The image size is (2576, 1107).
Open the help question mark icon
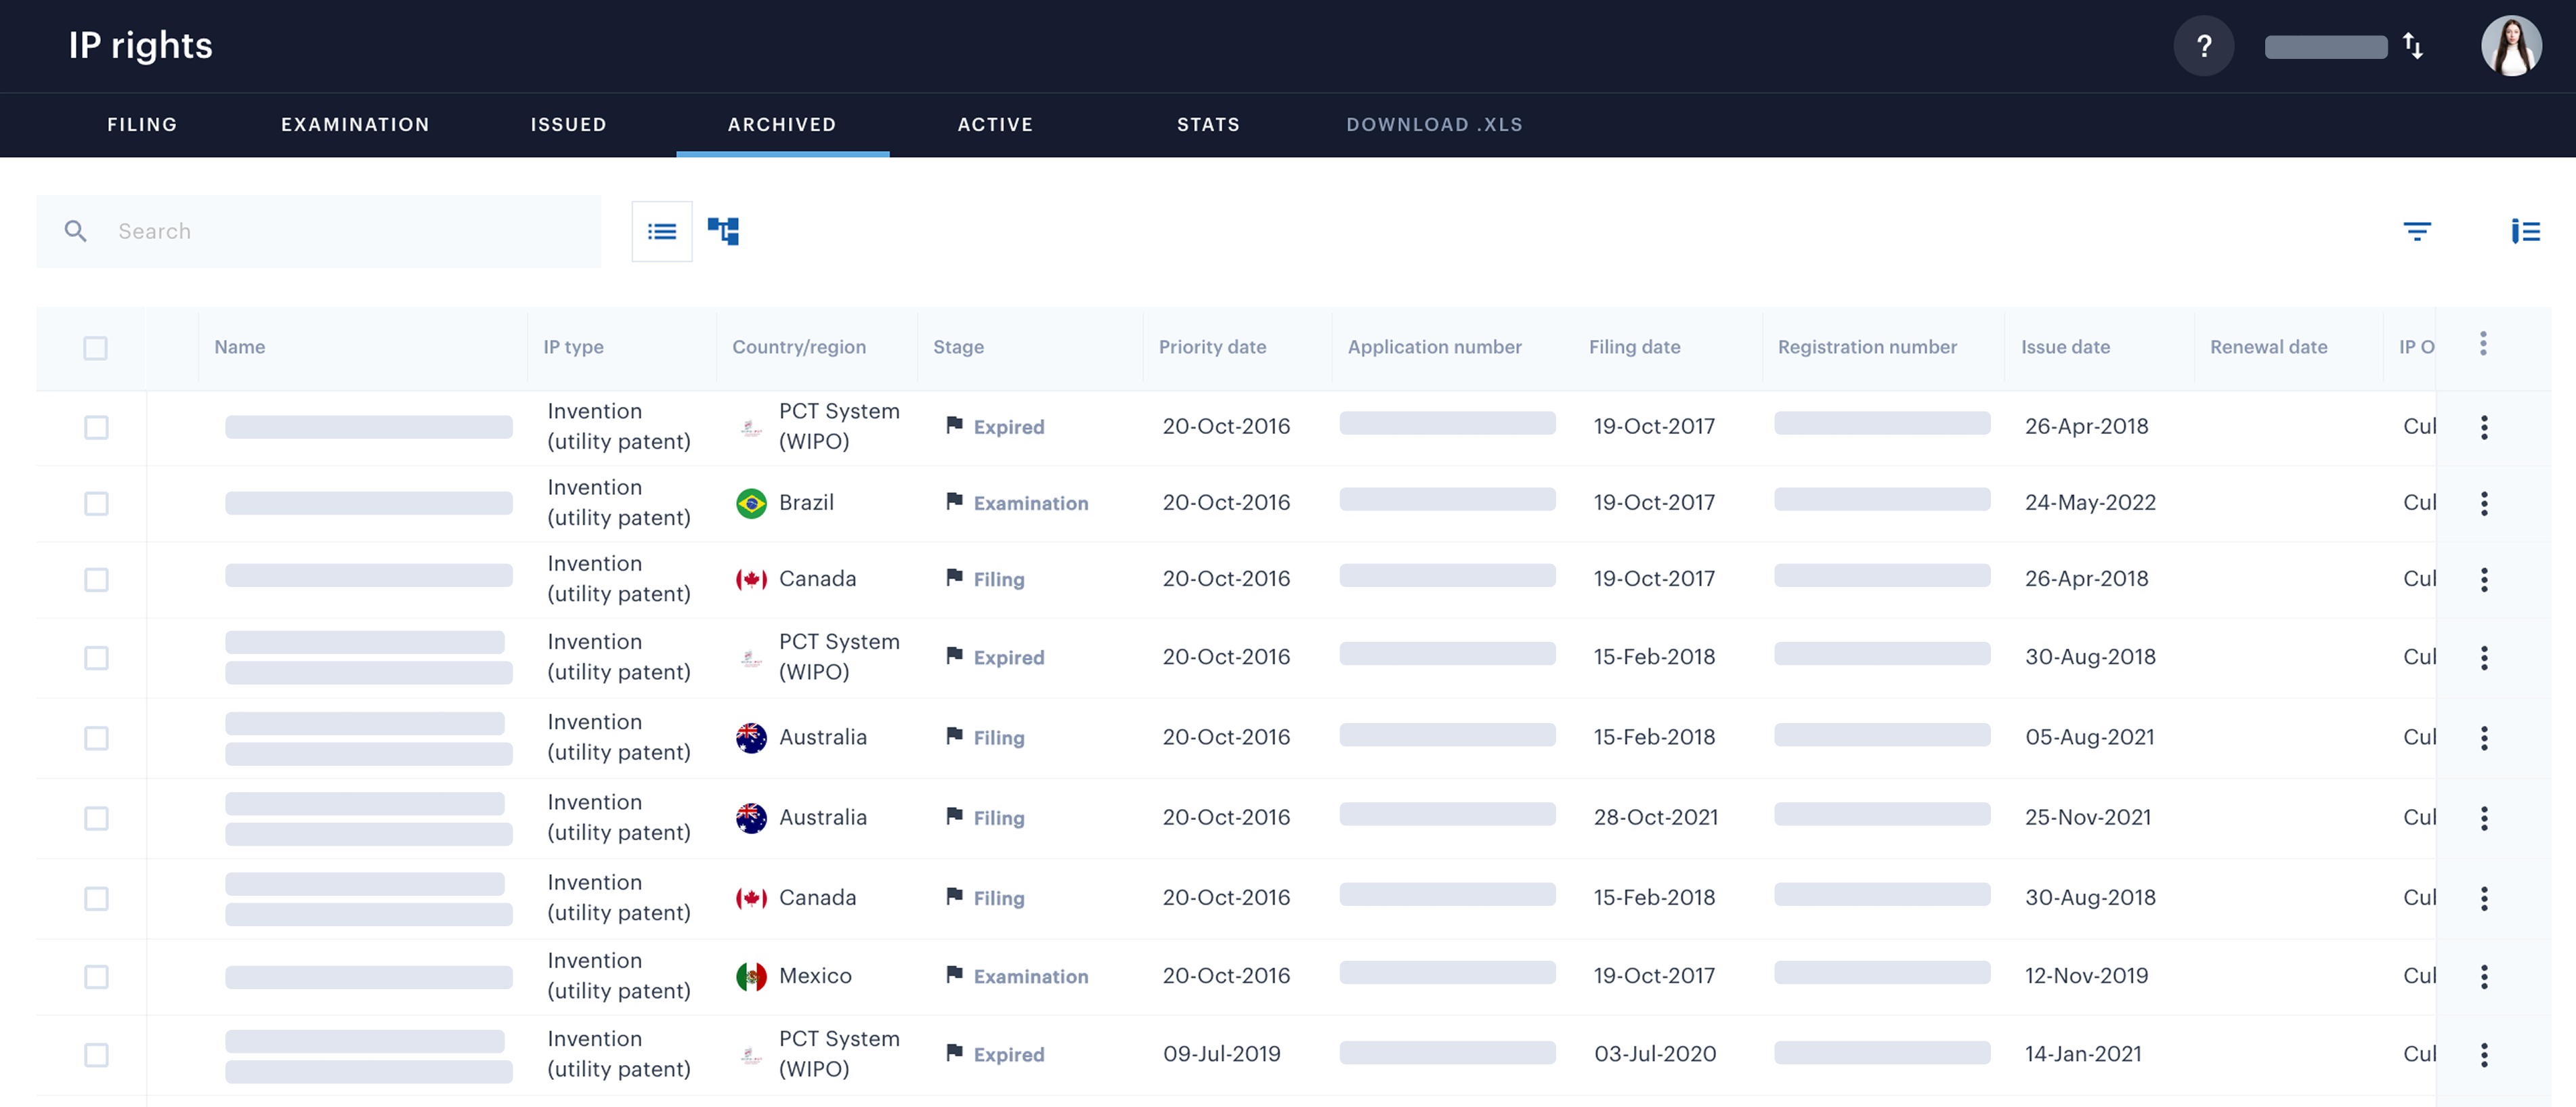point(2203,46)
